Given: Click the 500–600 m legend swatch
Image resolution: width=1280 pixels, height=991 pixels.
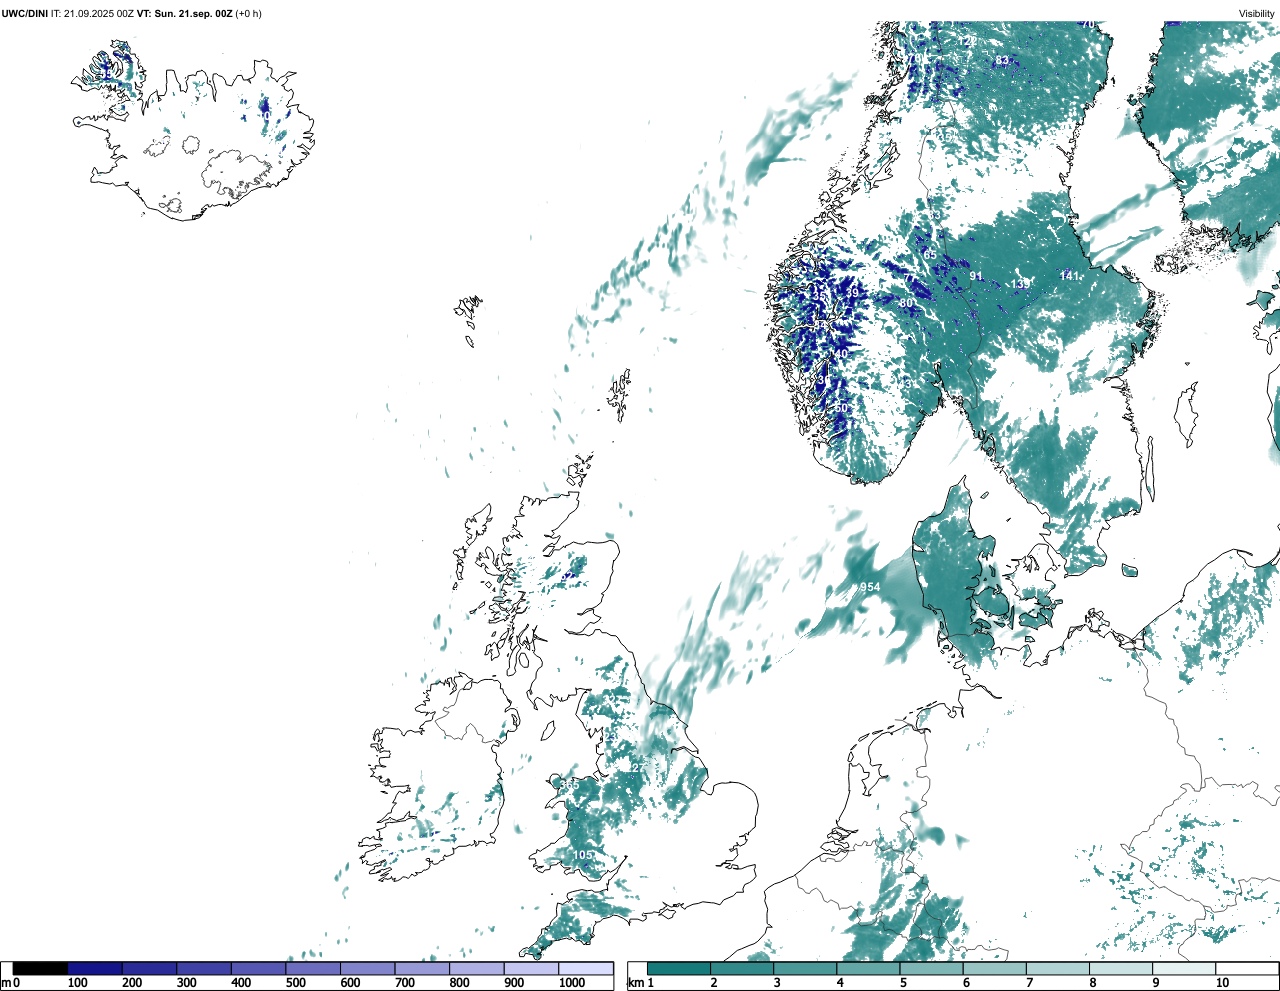Looking at the screenshot, I should pos(313,968).
